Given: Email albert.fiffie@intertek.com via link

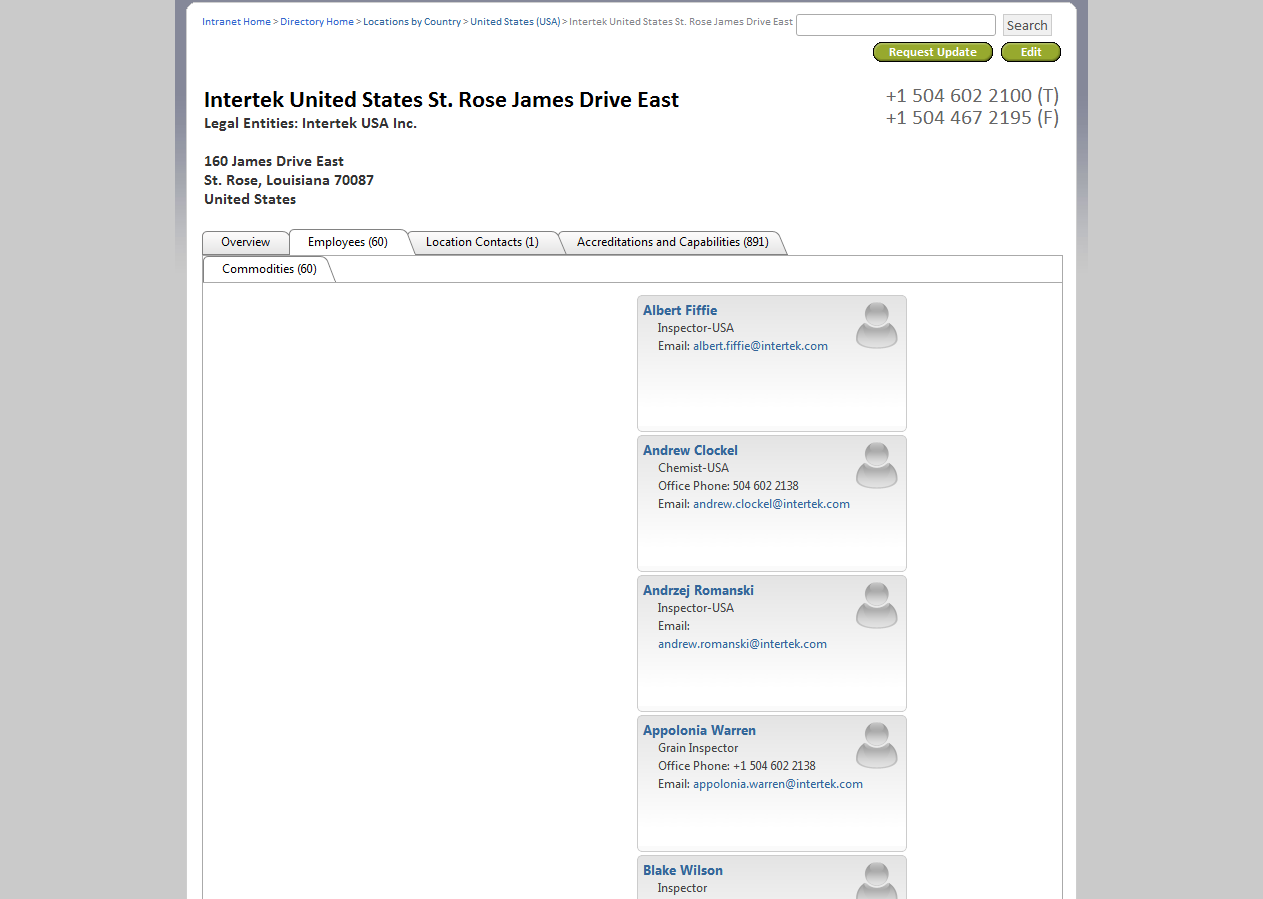Looking at the screenshot, I should click(x=760, y=346).
